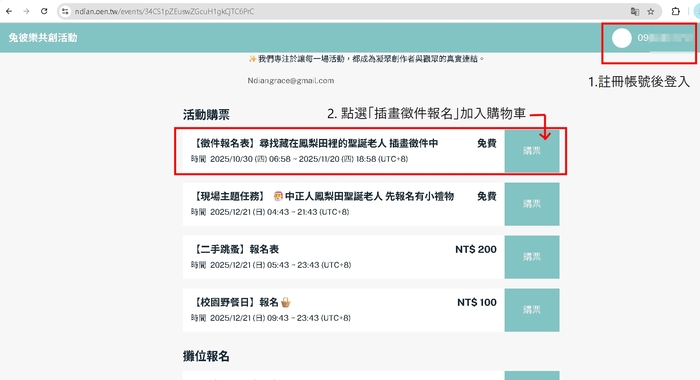This screenshot has width=700, height=380.
Task: Click time text 2025/12/21 05:43 ~ 23:43
Action: click(271, 265)
